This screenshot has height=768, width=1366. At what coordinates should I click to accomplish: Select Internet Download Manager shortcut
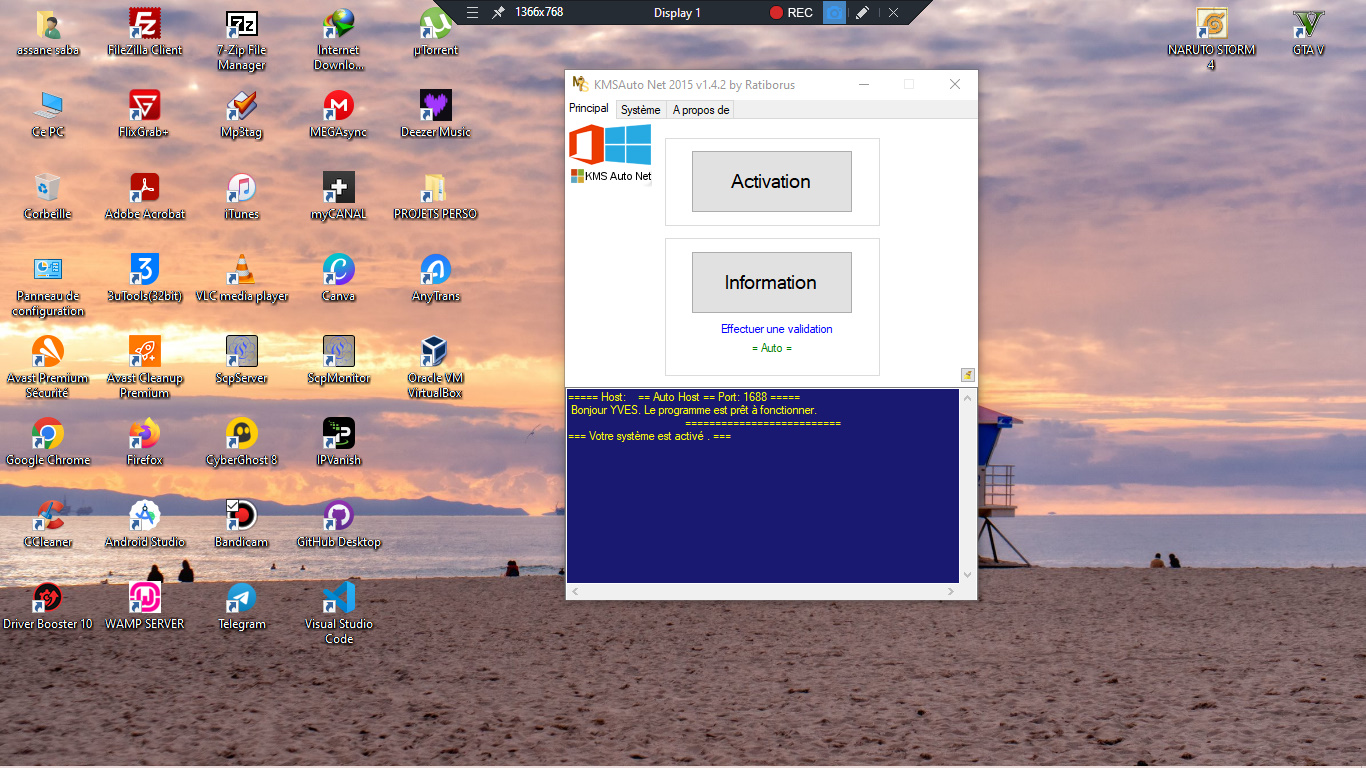click(x=339, y=41)
